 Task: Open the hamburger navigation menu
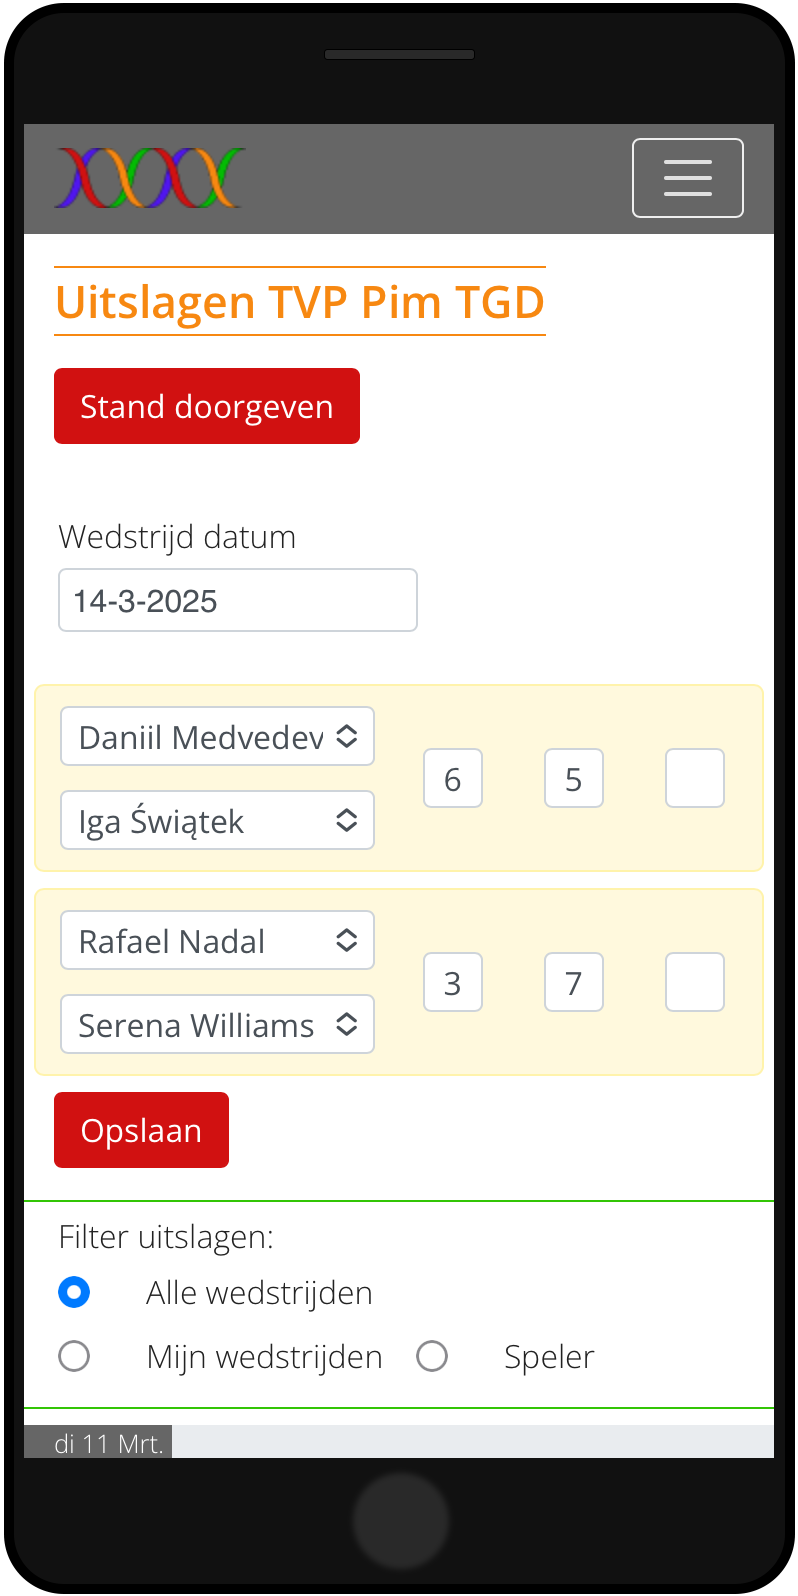click(688, 178)
